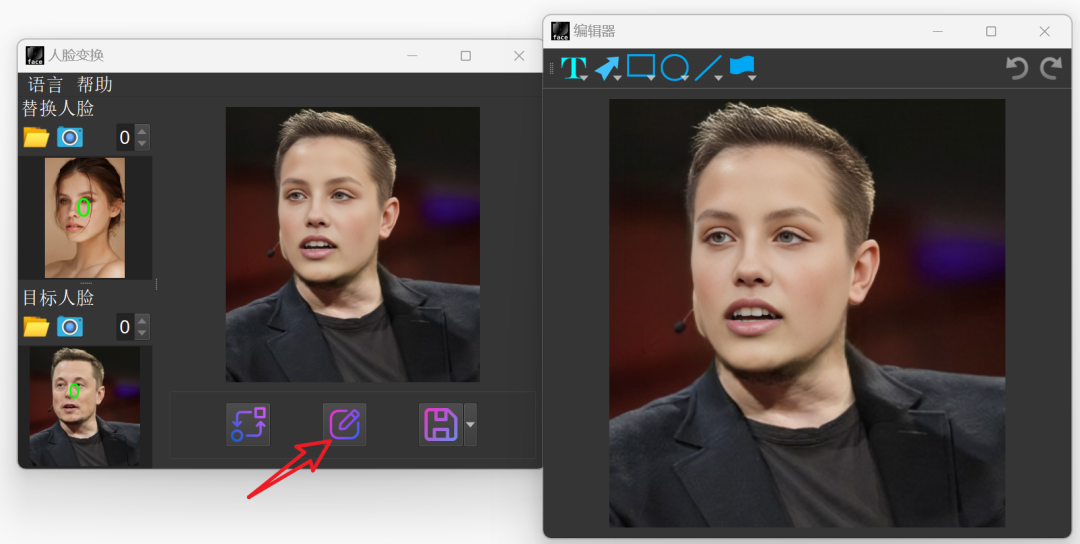The image size is (1080, 544).
Task: Open folder icon under 替换人脸
Action: point(36,137)
